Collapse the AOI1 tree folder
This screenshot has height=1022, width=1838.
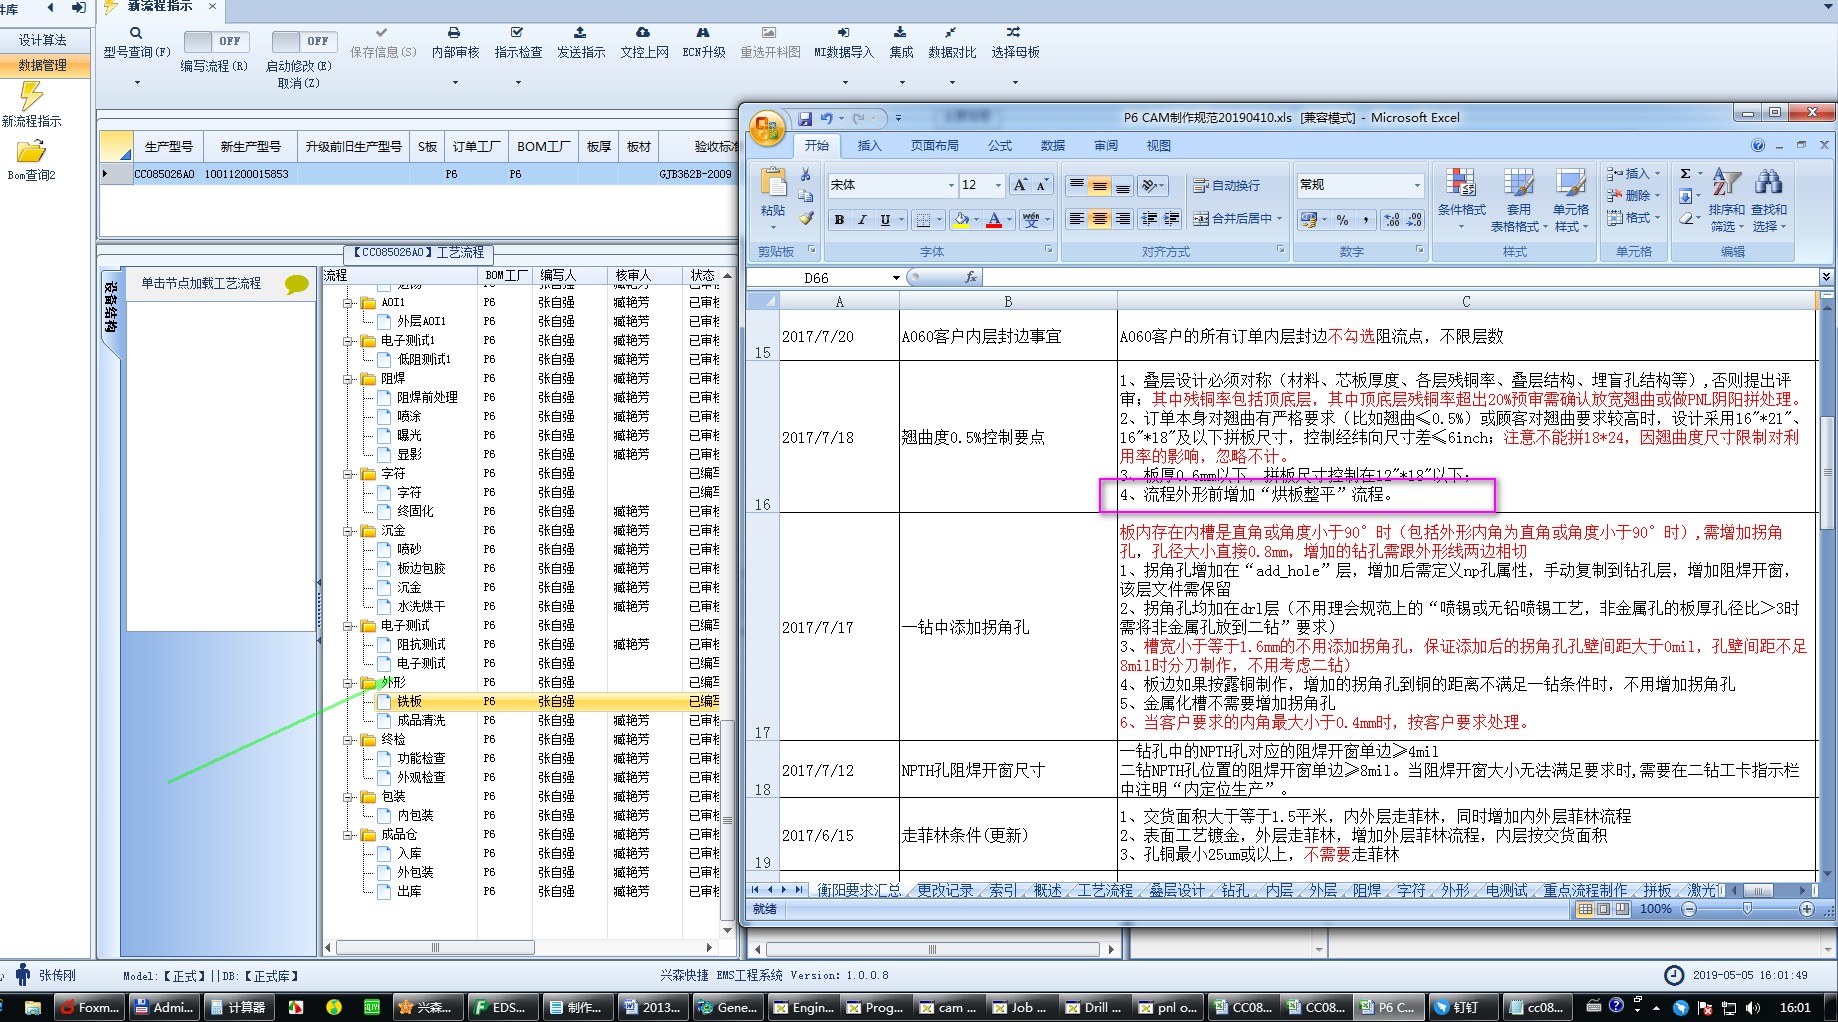tap(348, 302)
